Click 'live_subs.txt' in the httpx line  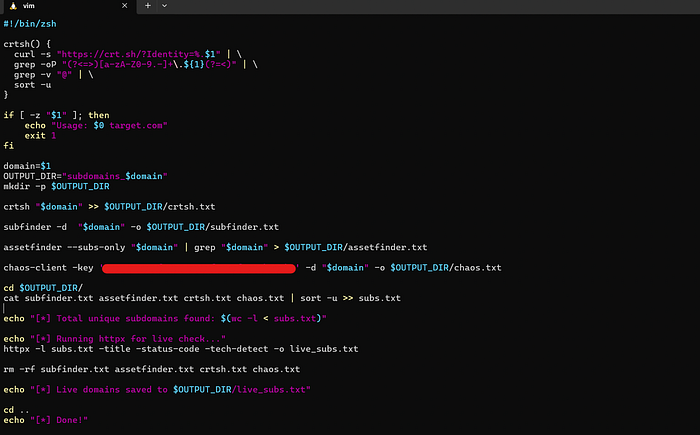click(324, 349)
